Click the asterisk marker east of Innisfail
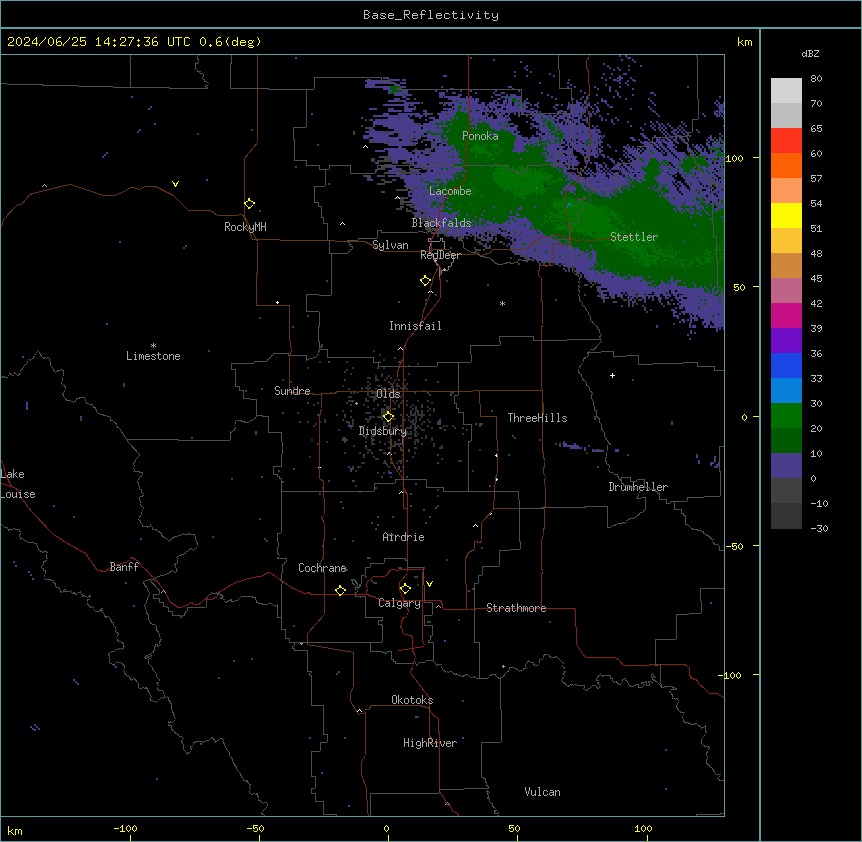Screen dimensions: 862x842 click(502, 304)
